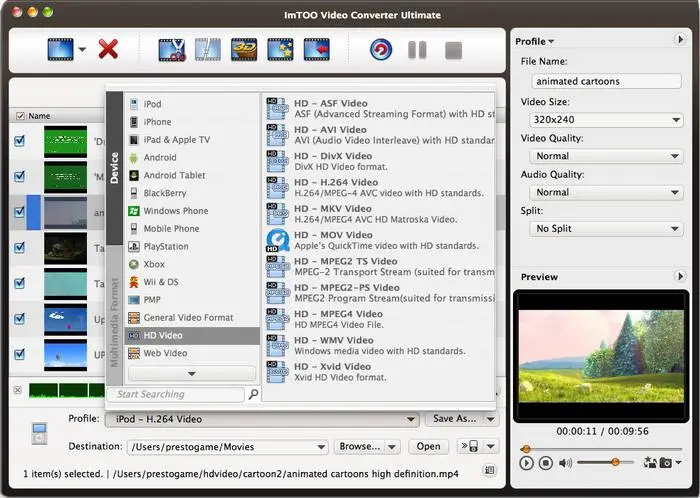Uncheck the first file row checkbox
This screenshot has height=498, width=700.
point(20,141)
